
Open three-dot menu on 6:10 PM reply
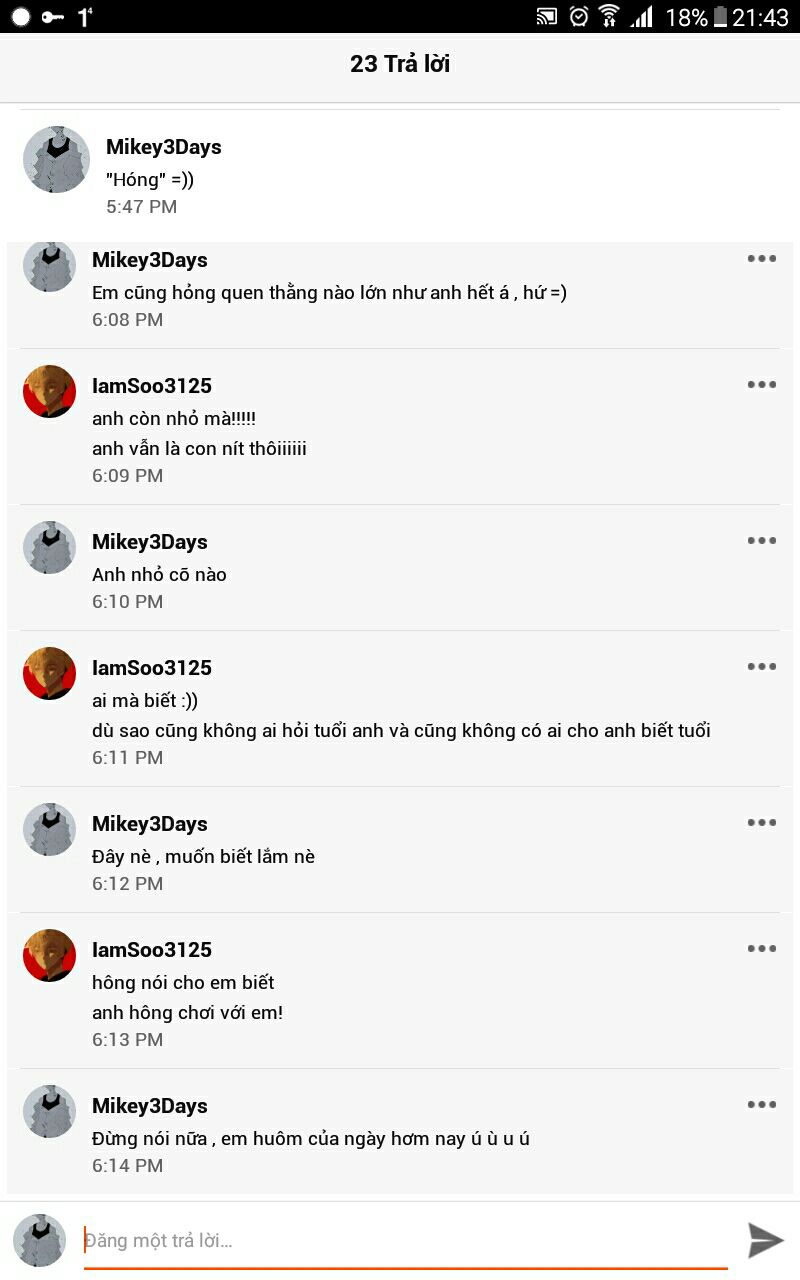762,541
